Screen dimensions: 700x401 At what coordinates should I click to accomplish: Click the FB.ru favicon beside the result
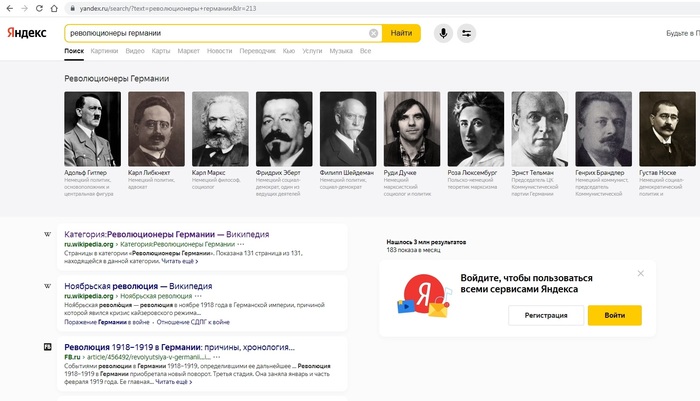point(47,347)
